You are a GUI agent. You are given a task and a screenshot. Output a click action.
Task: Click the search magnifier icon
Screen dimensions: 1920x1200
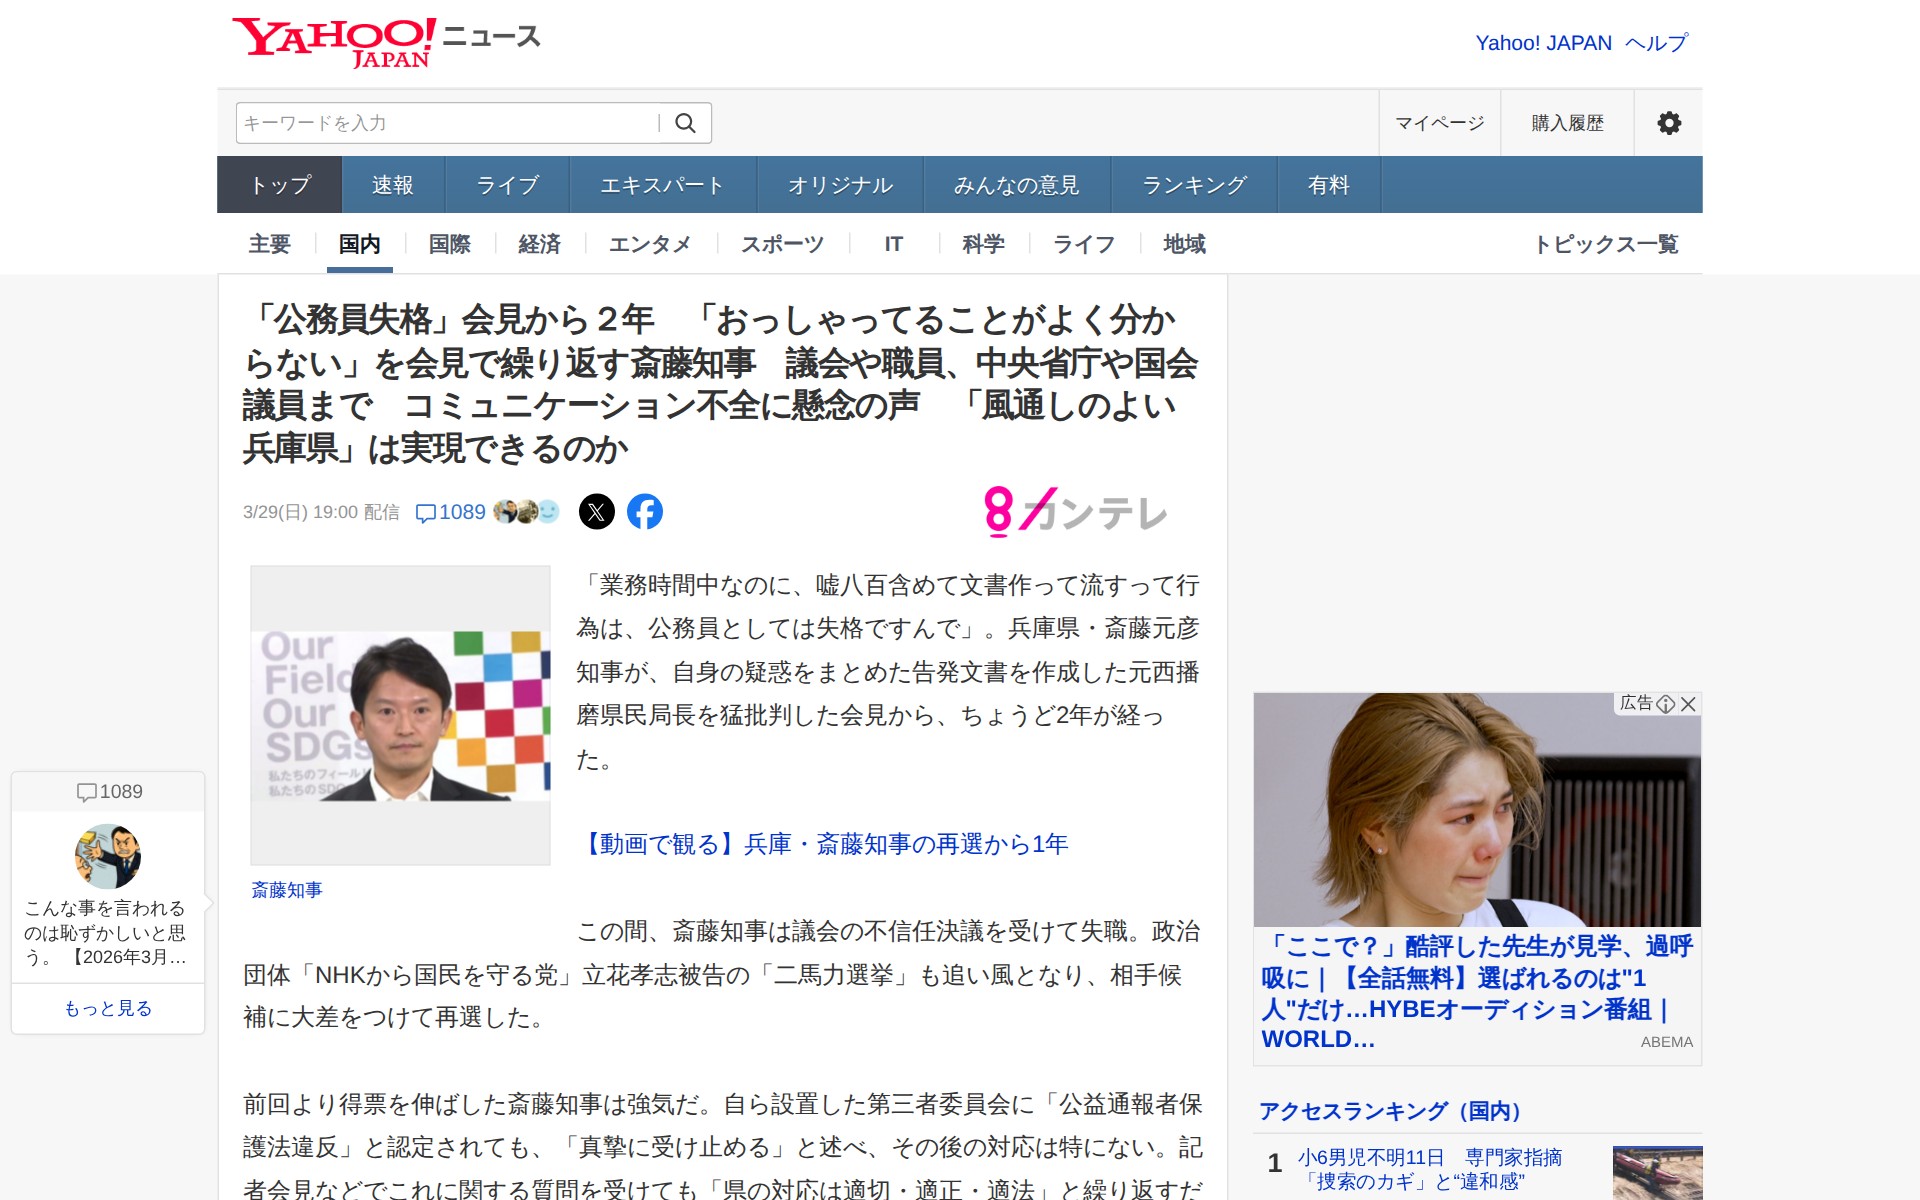686,122
